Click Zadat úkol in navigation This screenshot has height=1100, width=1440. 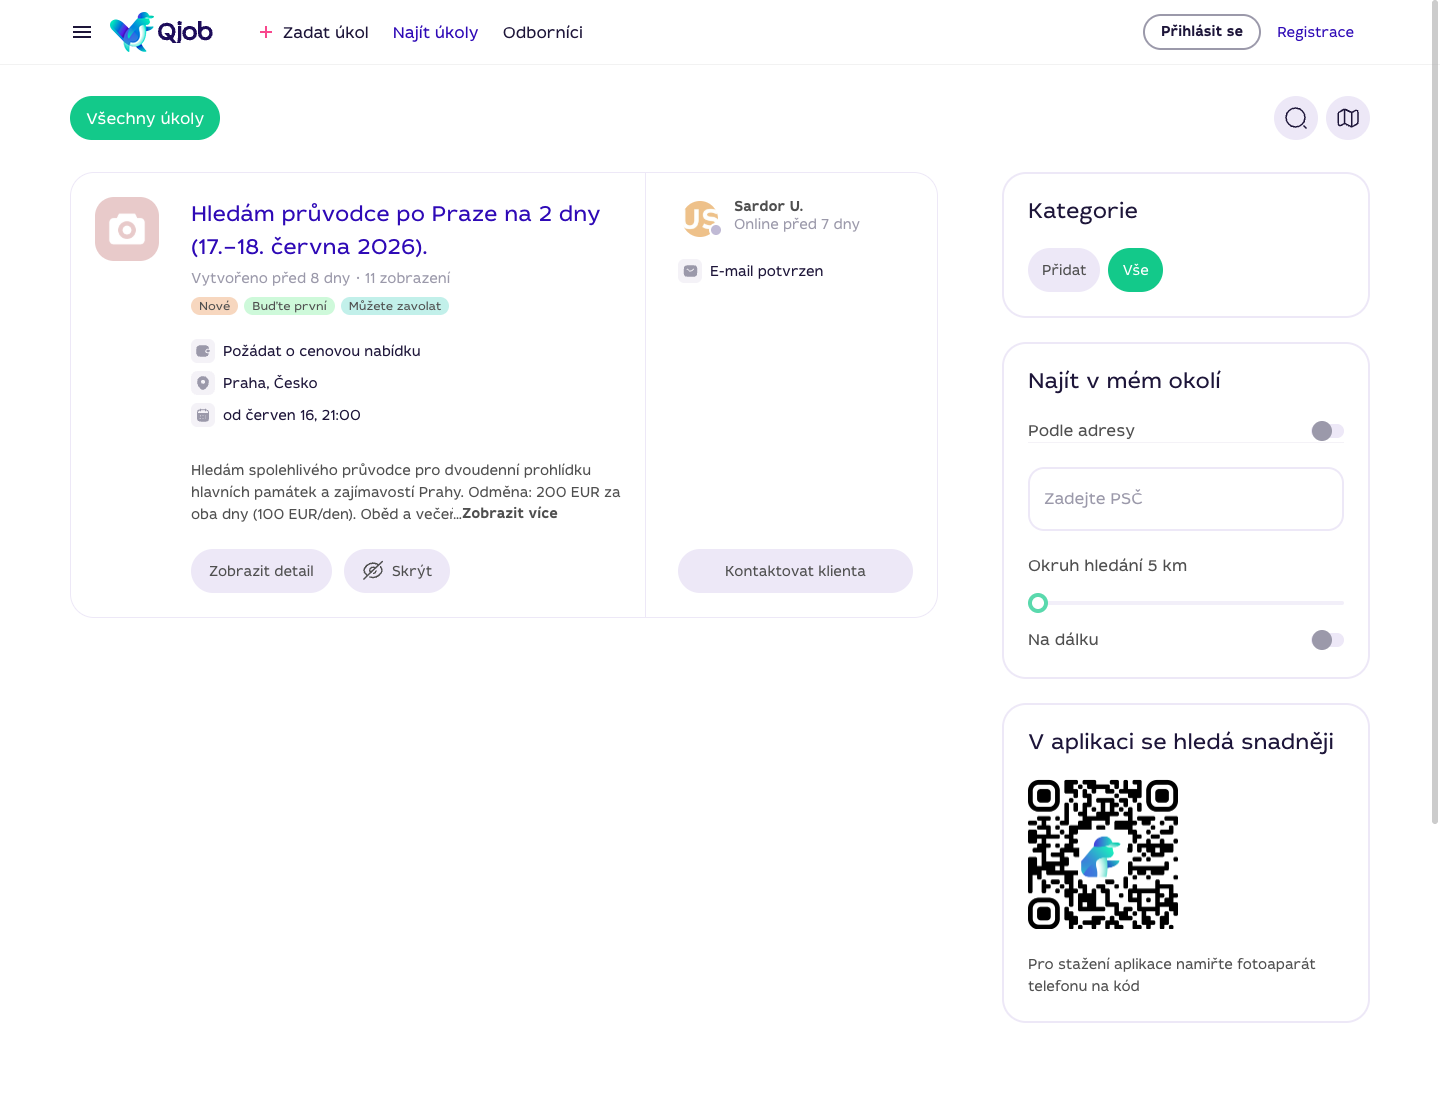[325, 32]
